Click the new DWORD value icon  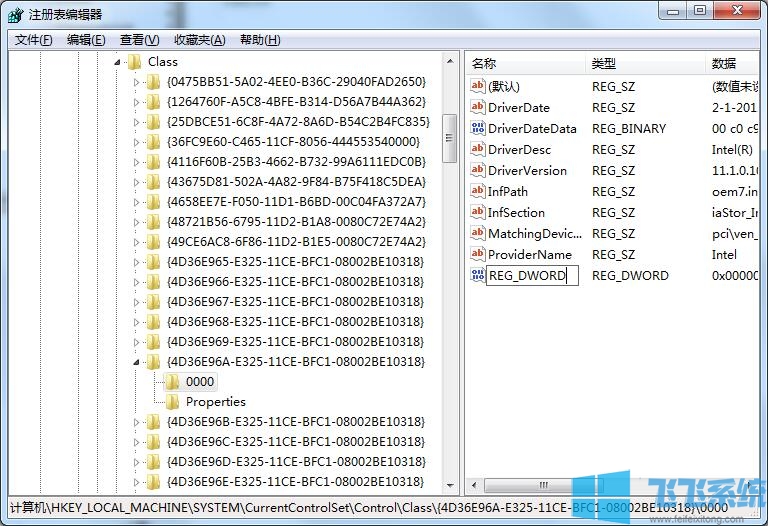[x=477, y=276]
